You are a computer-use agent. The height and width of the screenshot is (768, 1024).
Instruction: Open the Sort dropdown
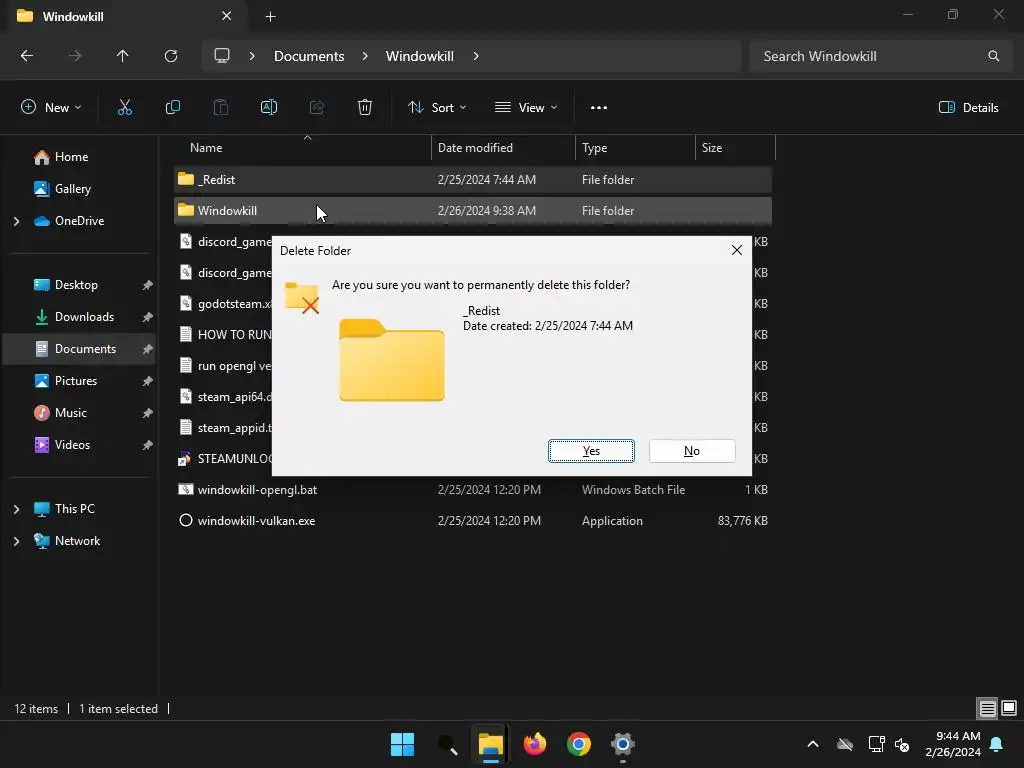click(437, 108)
